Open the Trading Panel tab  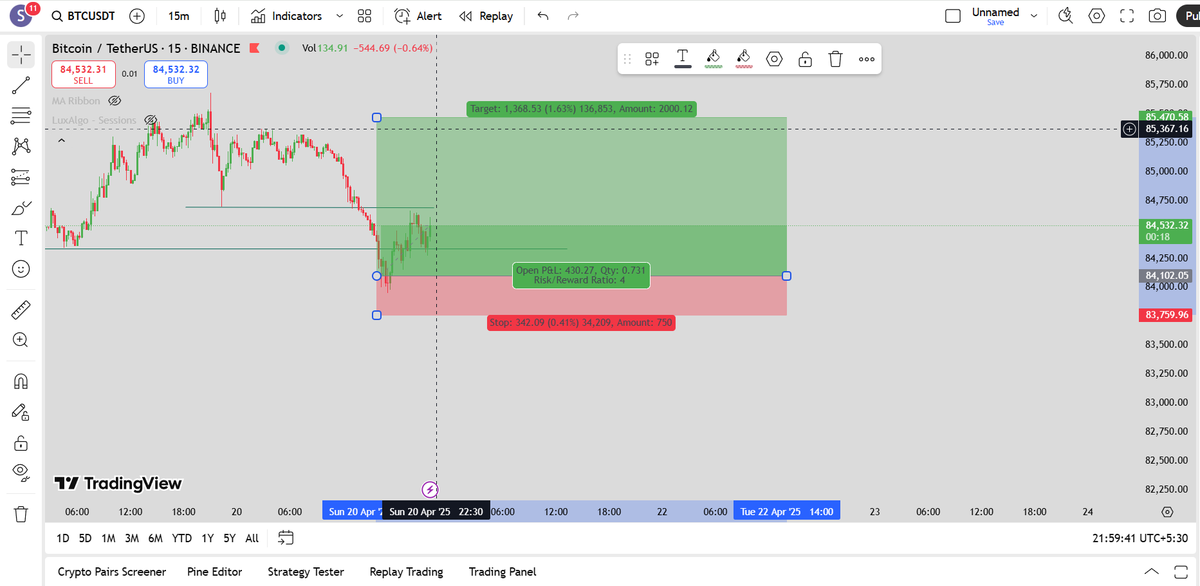pyautogui.click(x=502, y=572)
